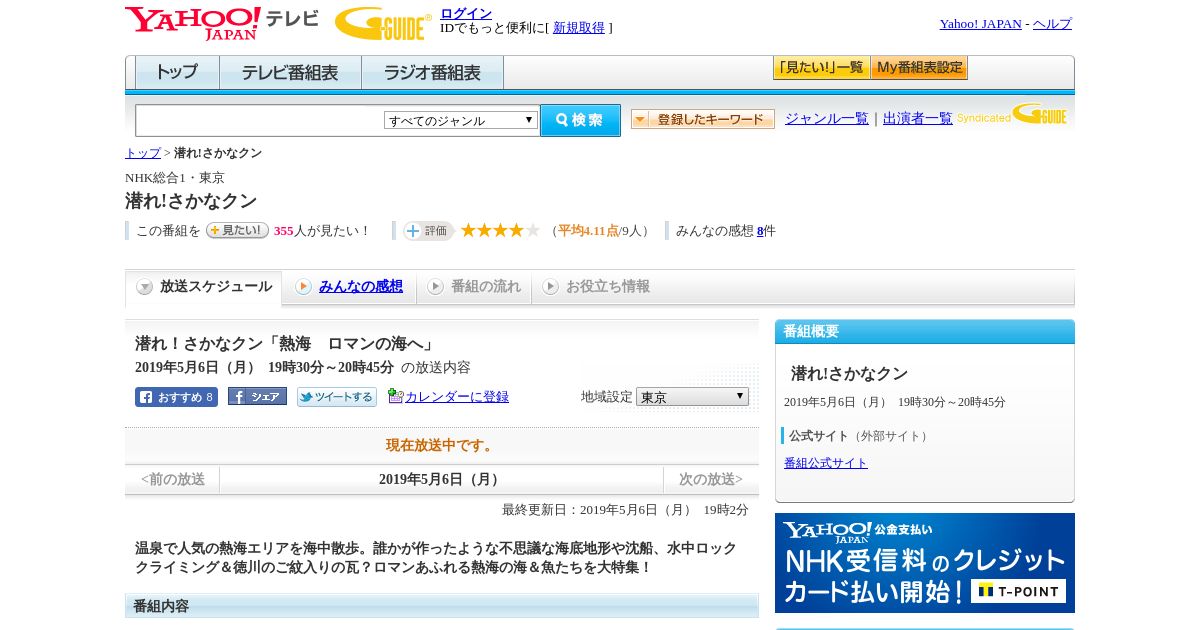Click the star rating display

point(500,230)
